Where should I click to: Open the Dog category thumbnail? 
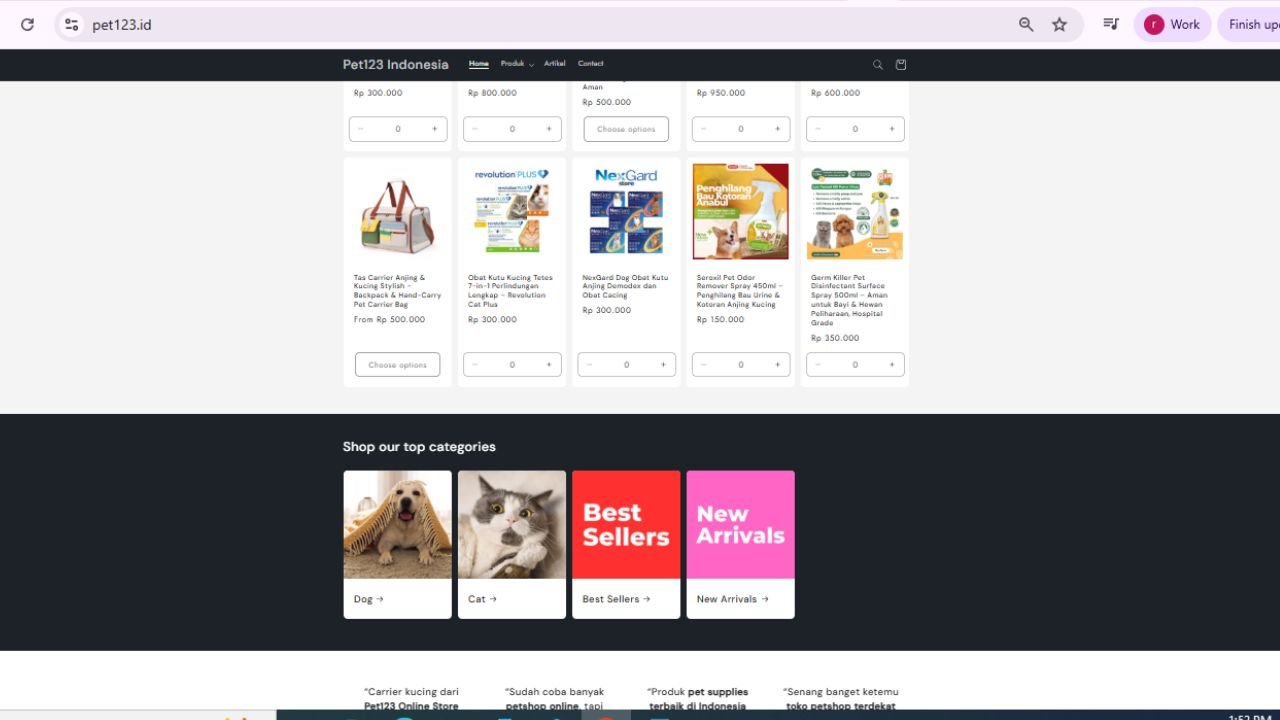(397, 525)
